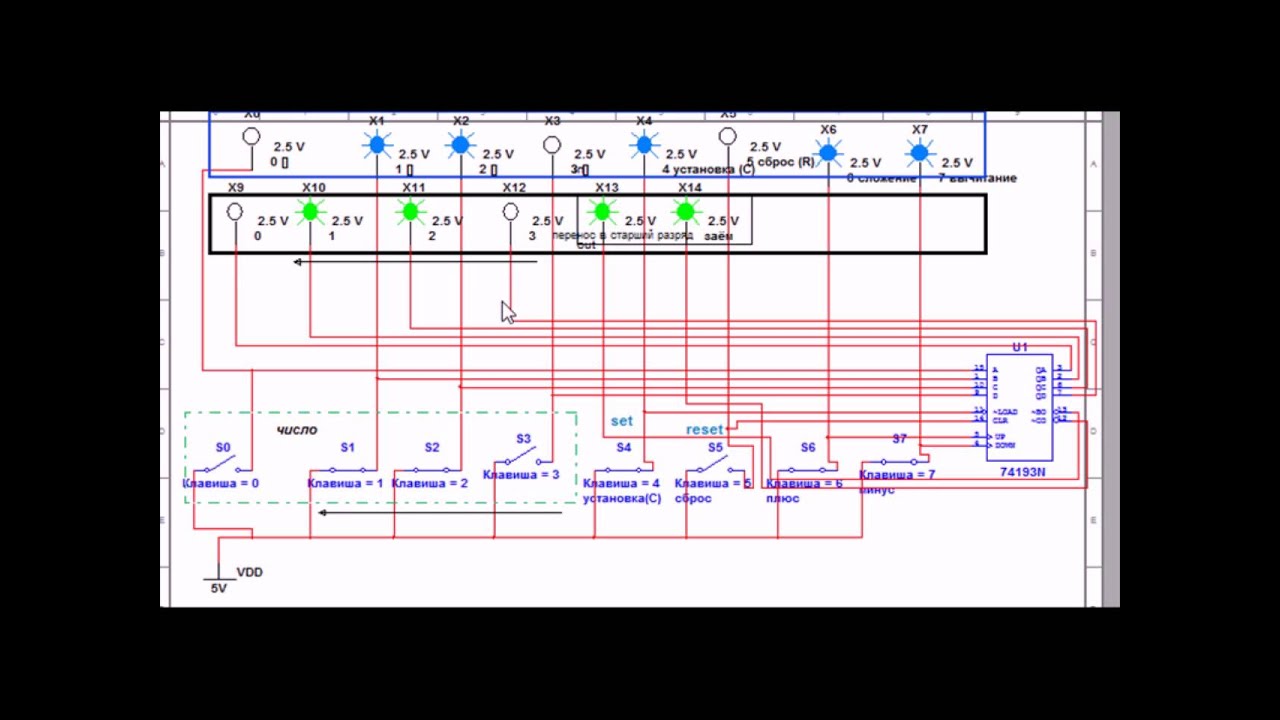The image size is (1280, 720).
Task: Select the lit blue probe X6
Action: pyautogui.click(x=827, y=154)
